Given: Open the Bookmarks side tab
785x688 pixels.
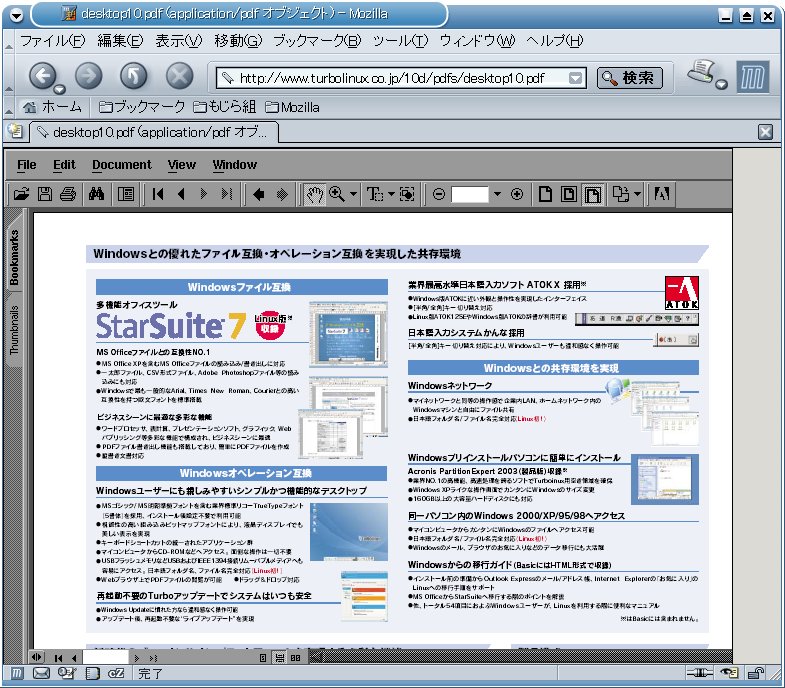Looking at the screenshot, I should pyautogui.click(x=14, y=257).
